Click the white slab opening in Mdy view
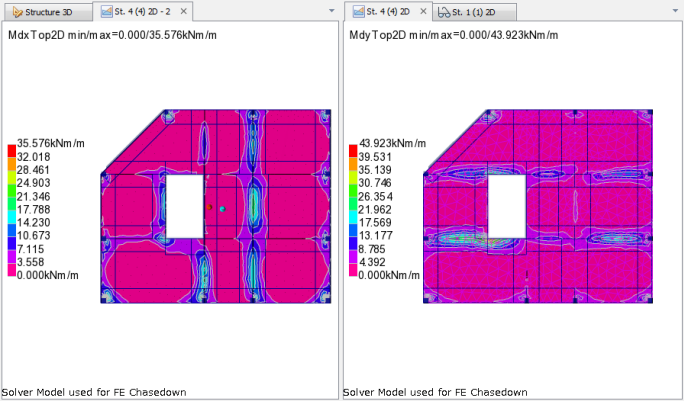 pos(507,206)
